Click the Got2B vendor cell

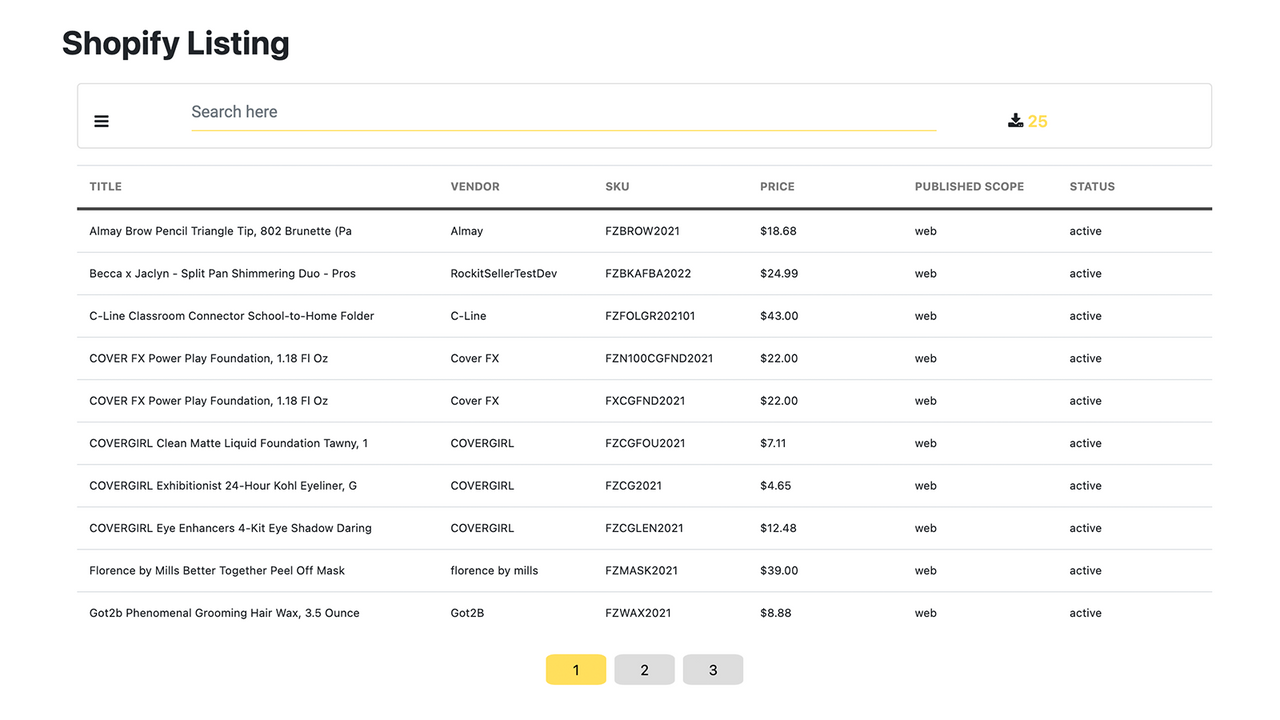[x=467, y=613]
